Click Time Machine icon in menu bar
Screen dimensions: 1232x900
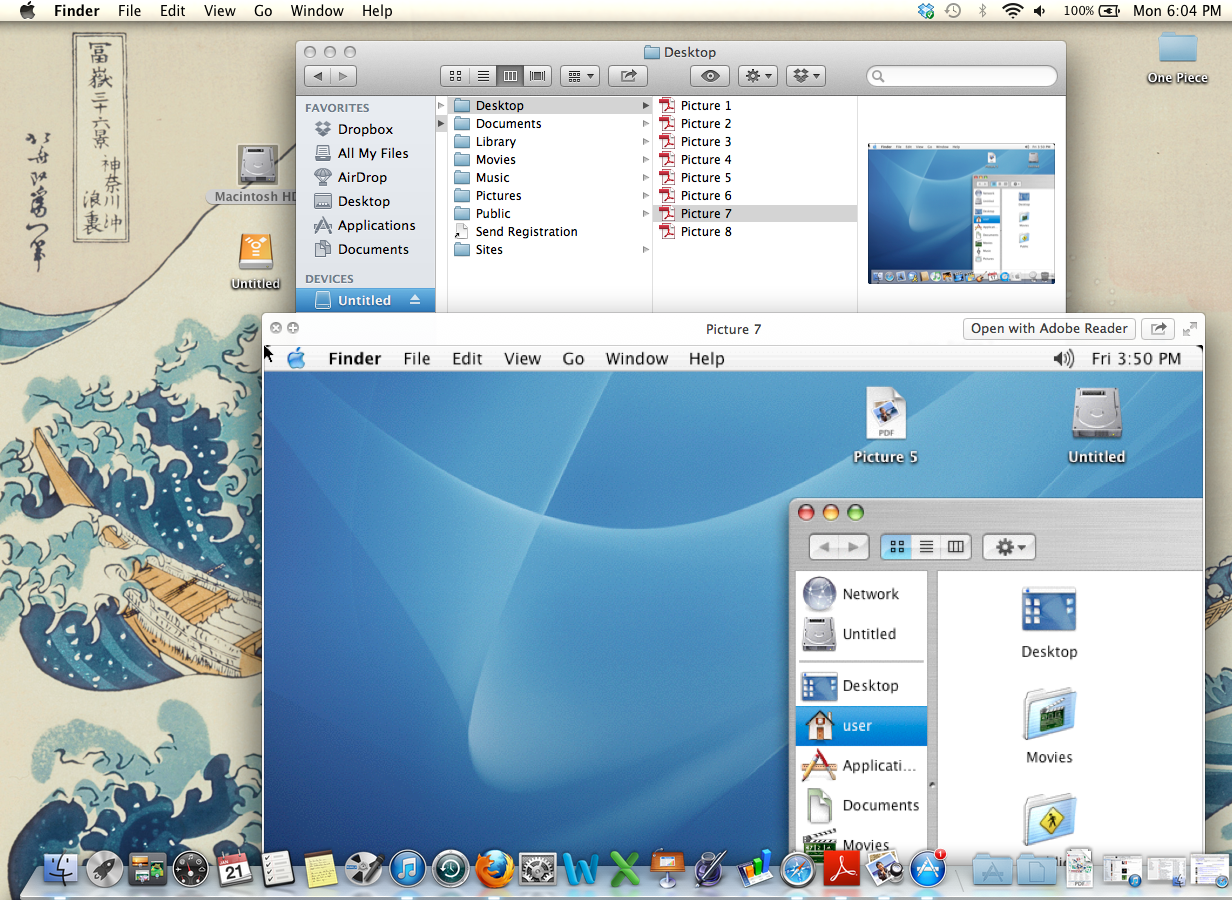pyautogui.click(x=953, y=11)
